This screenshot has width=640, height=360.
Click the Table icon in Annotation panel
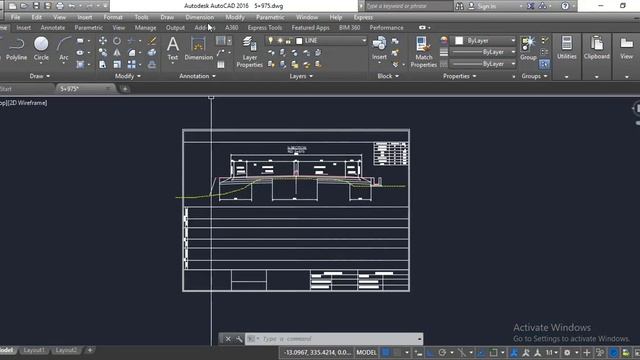coord(220,64)
